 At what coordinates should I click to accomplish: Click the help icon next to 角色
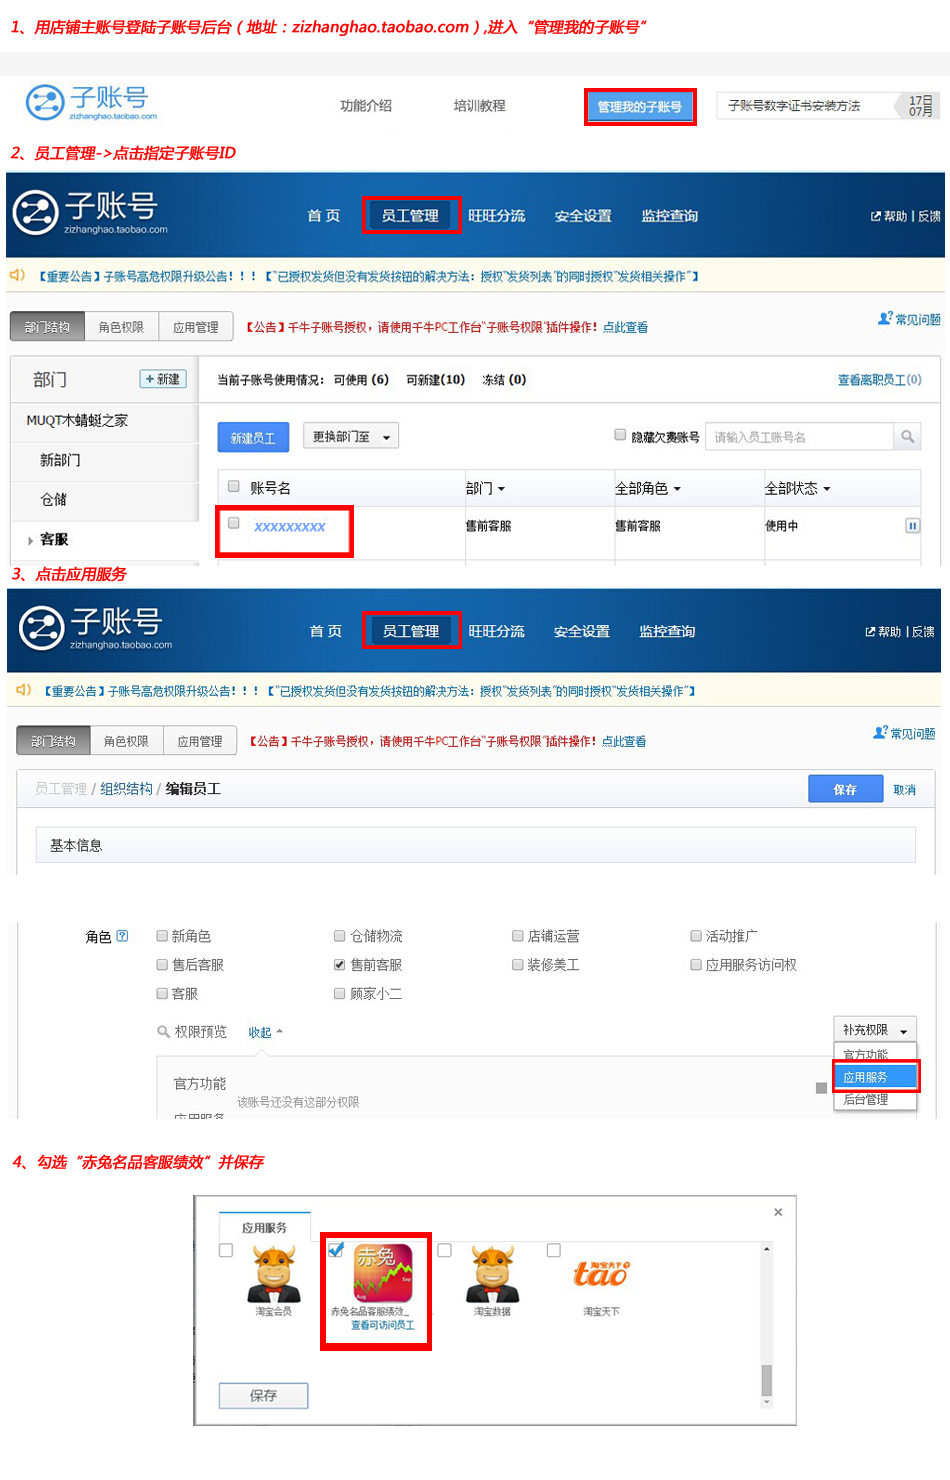[122, 936]
